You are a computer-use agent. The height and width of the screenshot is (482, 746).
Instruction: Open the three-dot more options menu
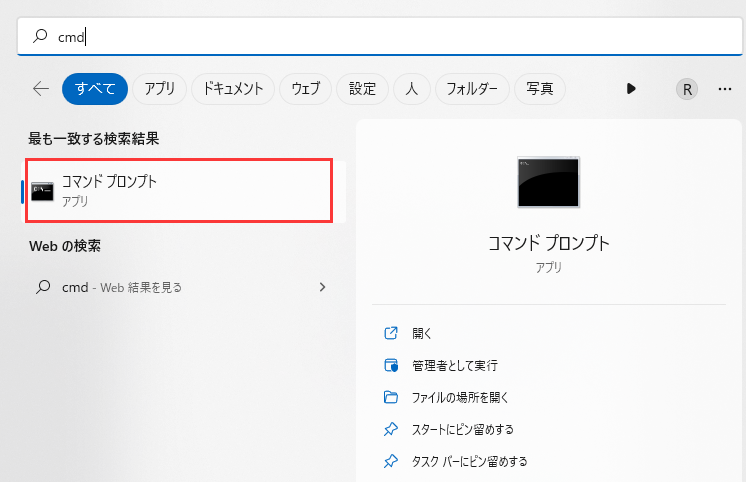[725, 89]
